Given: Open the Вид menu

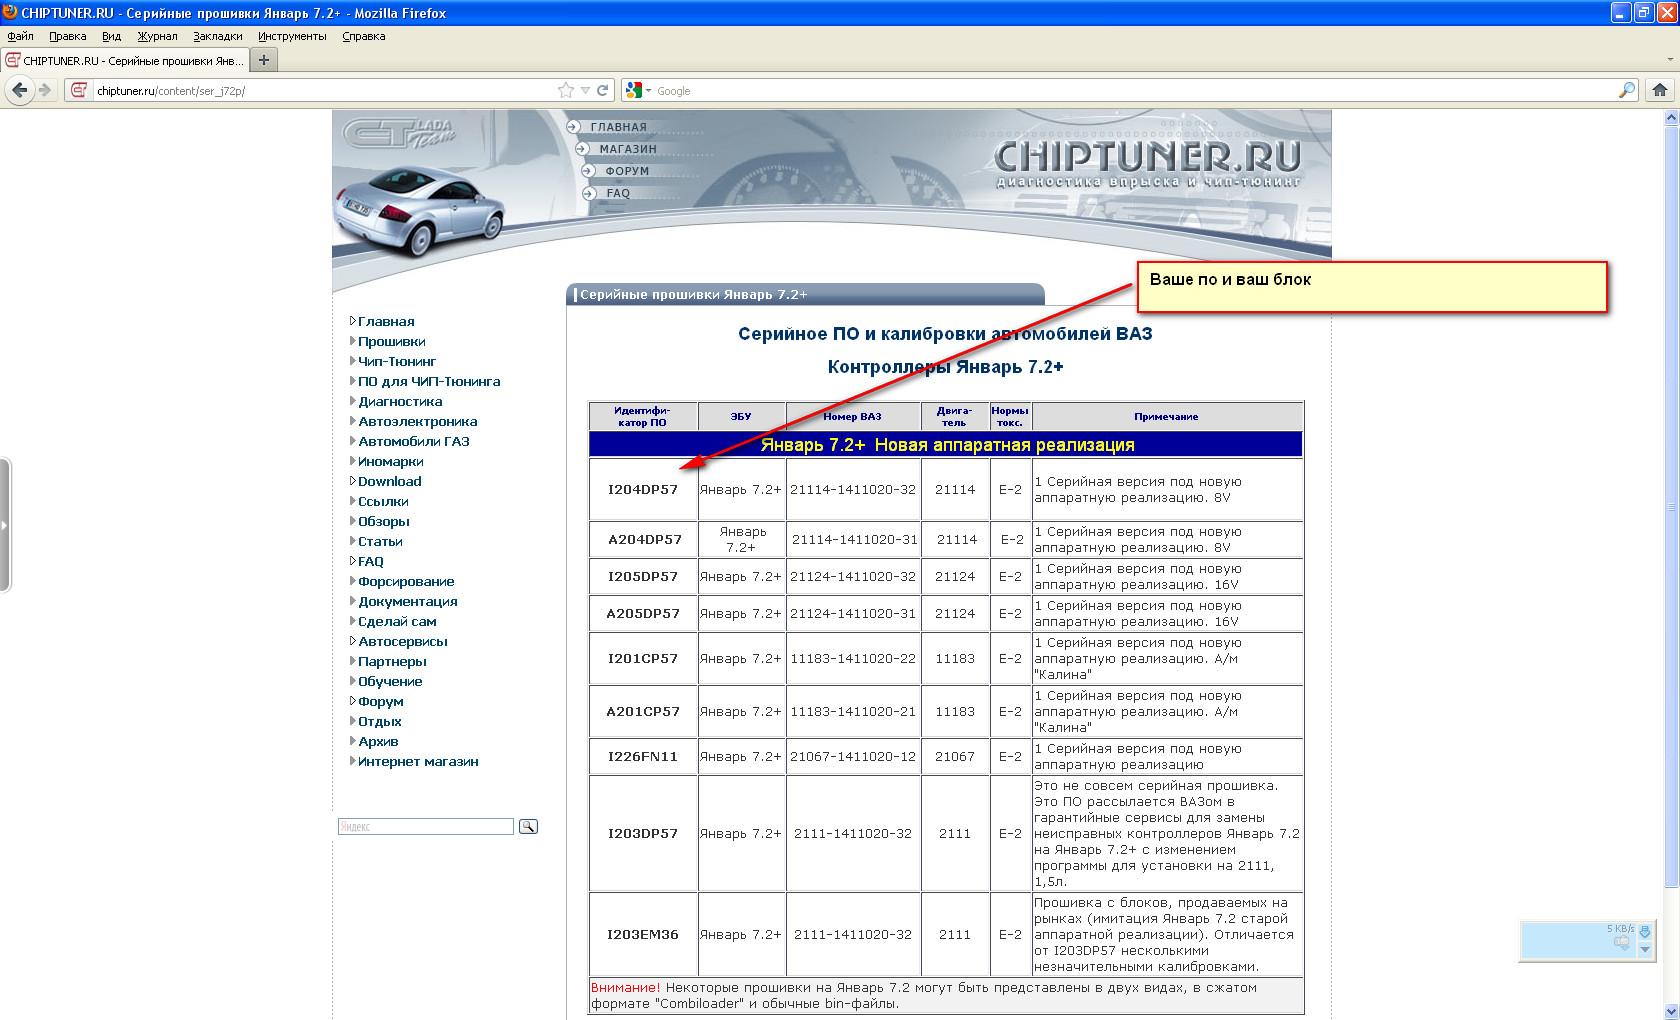Looking at the screenshot, I should 111,36.
